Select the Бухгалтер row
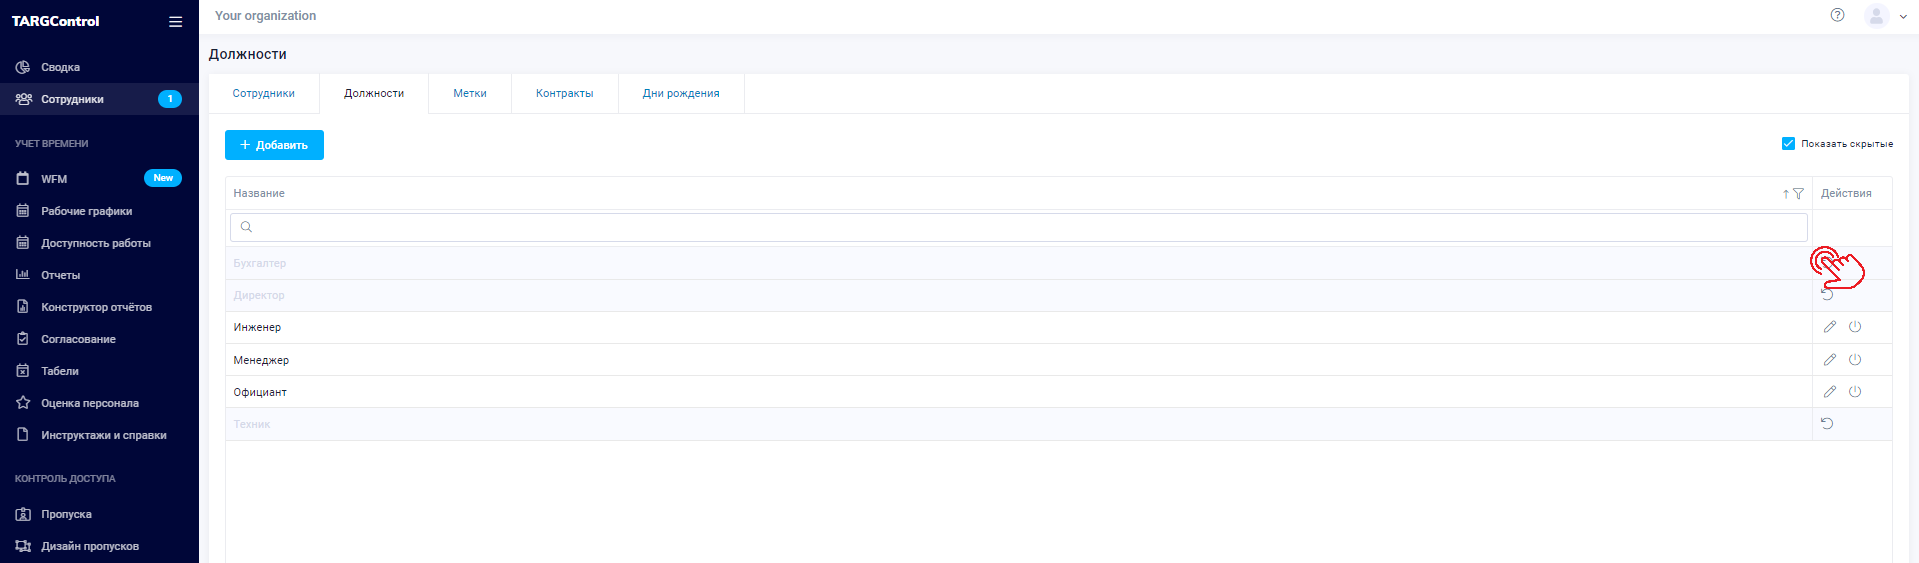The width and height of the screenshot is (1919, 563). click(1059, 263)
